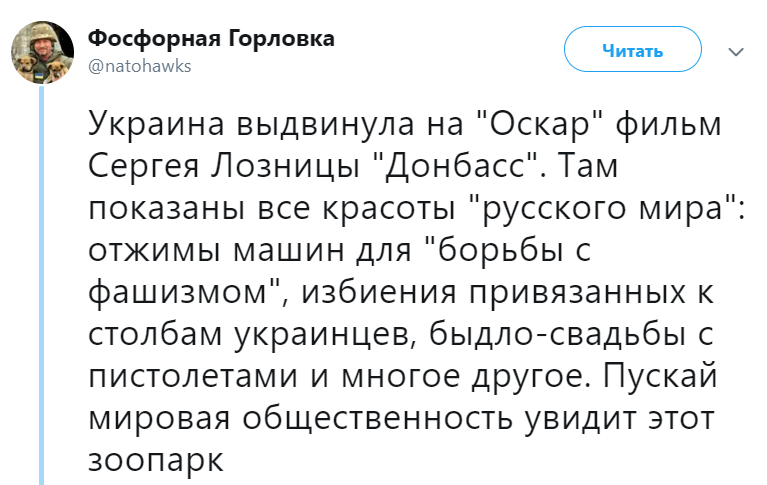Visit the @natohawks handle link
This screenshot has width=767, height=485.
coord(140,66)
